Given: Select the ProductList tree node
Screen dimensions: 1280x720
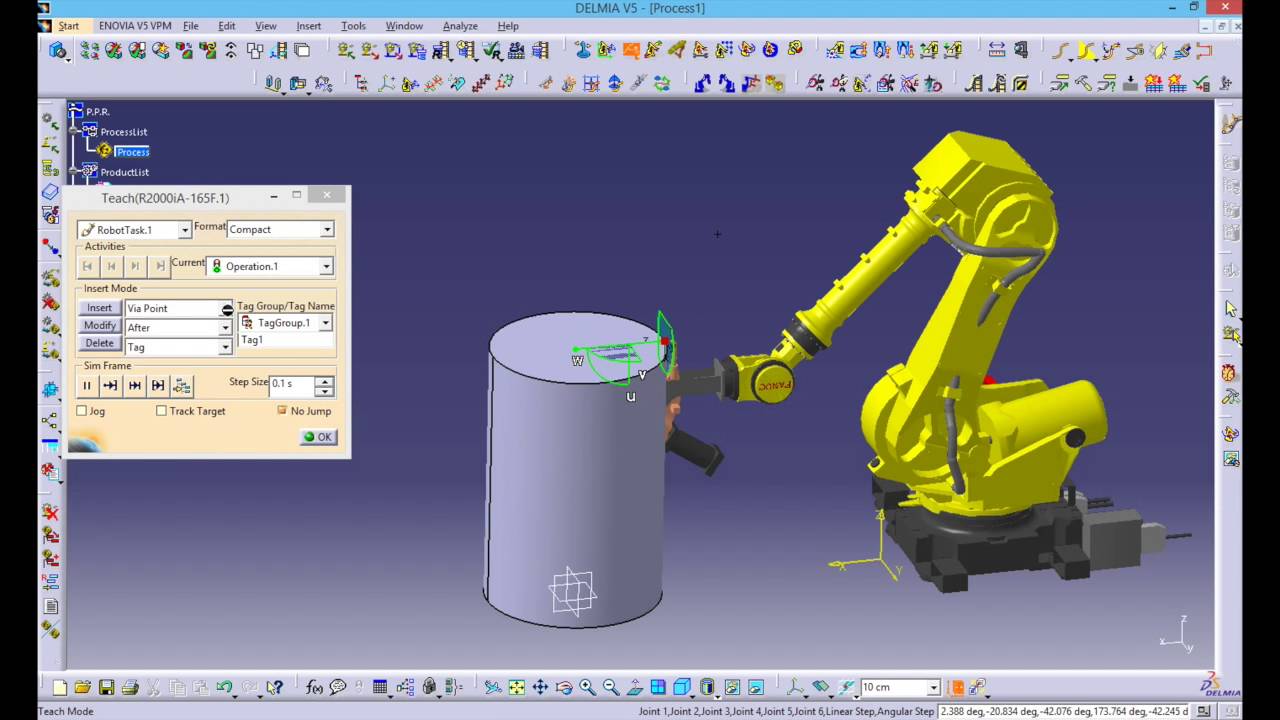Looking at the screenshot, I should (x=124, y=172).
